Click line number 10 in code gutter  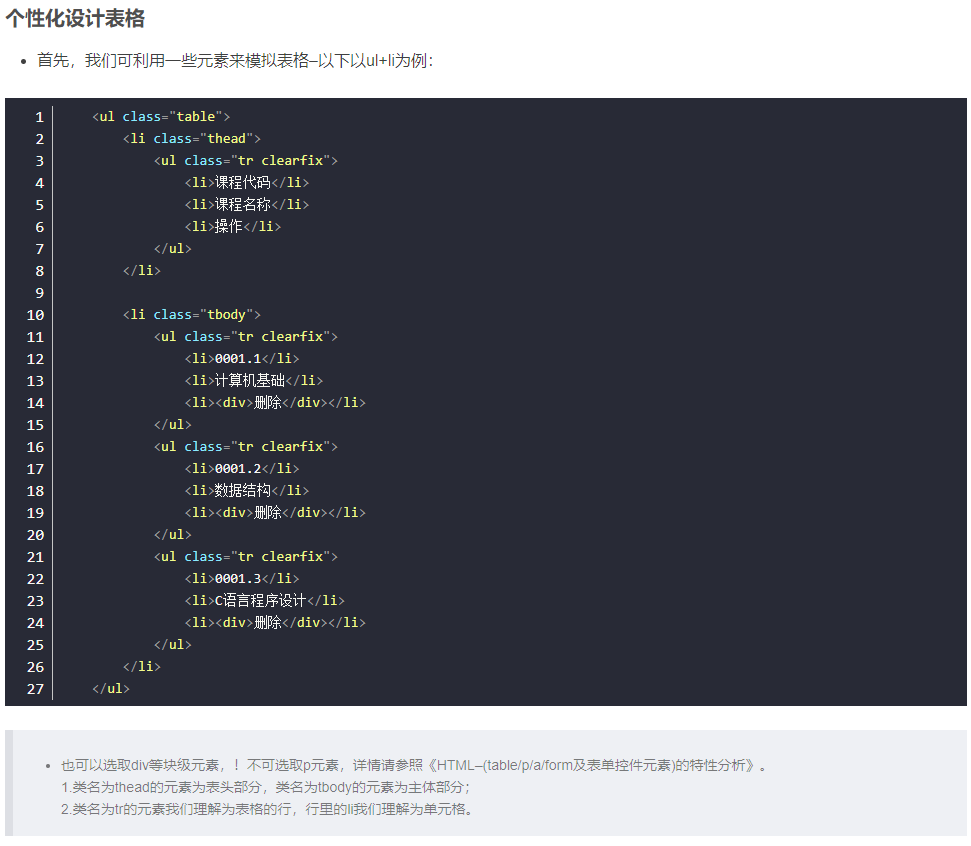click(x=35, y=315)
